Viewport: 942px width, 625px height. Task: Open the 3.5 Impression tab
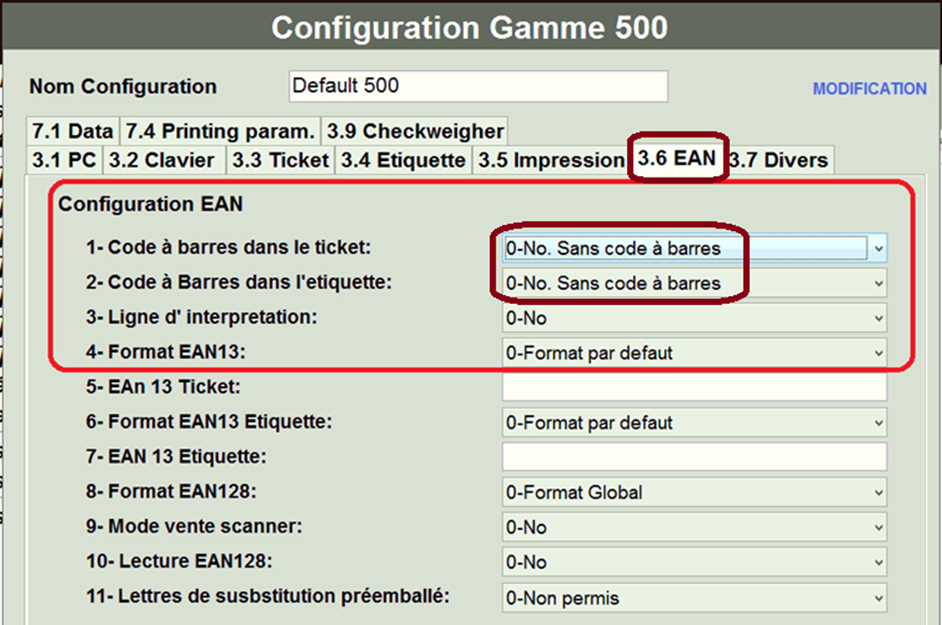click(x=550, y=160)
